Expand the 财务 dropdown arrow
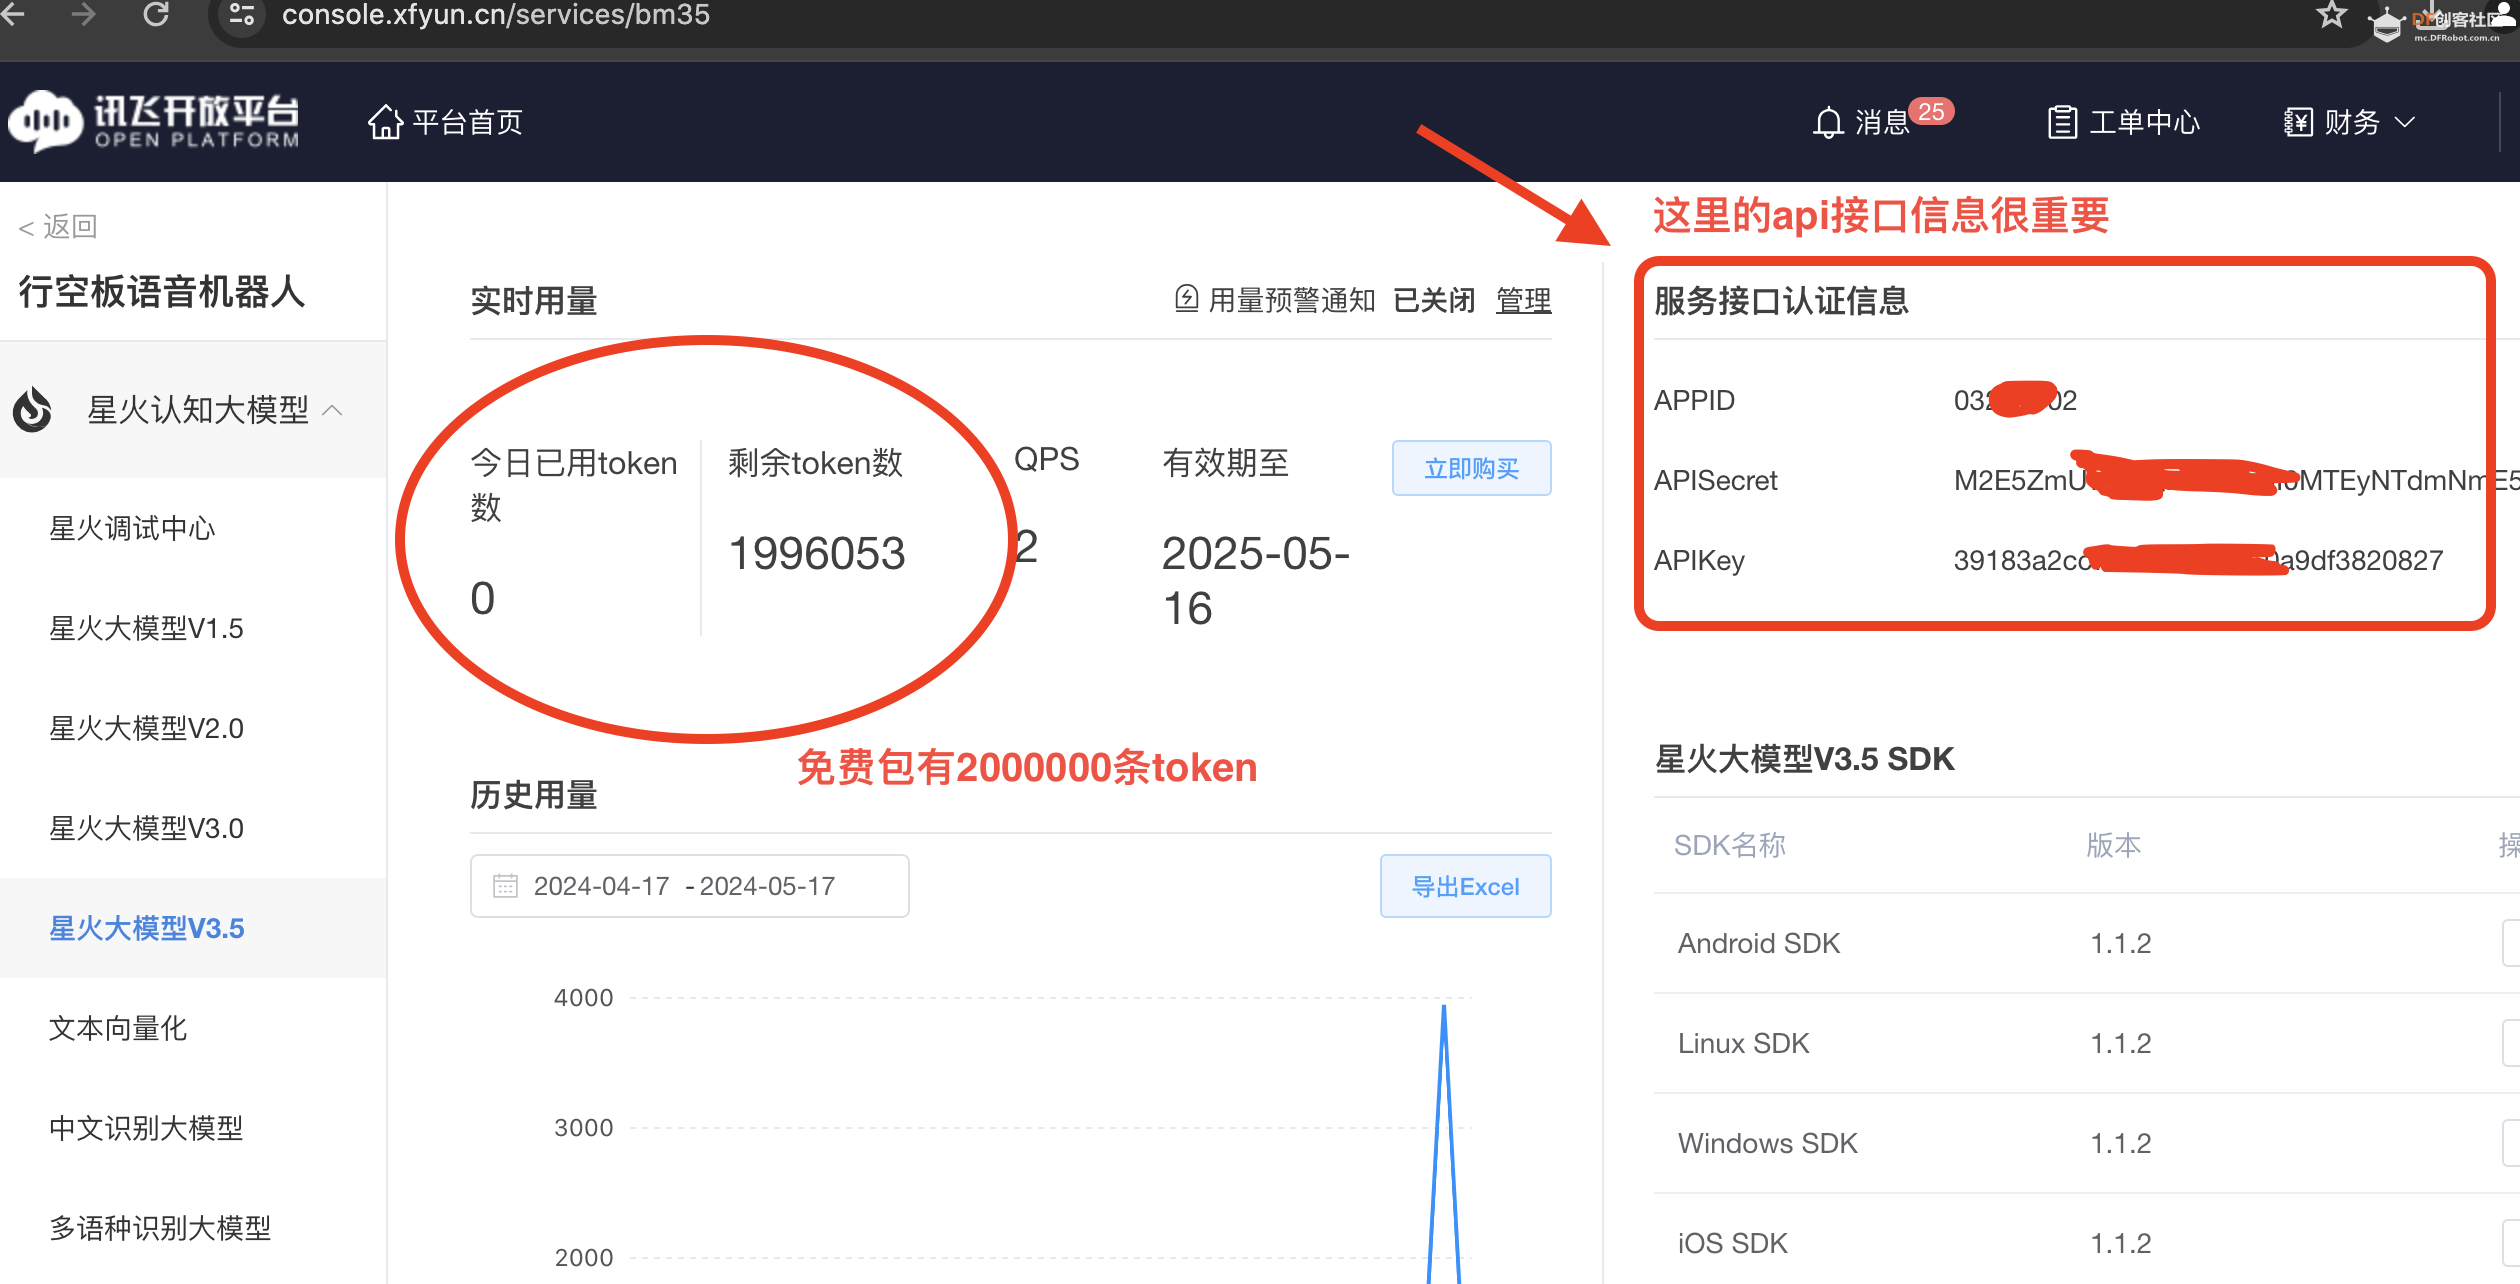Image resolution: width=2520 pixels, height=1284 pixels. 2405,122
